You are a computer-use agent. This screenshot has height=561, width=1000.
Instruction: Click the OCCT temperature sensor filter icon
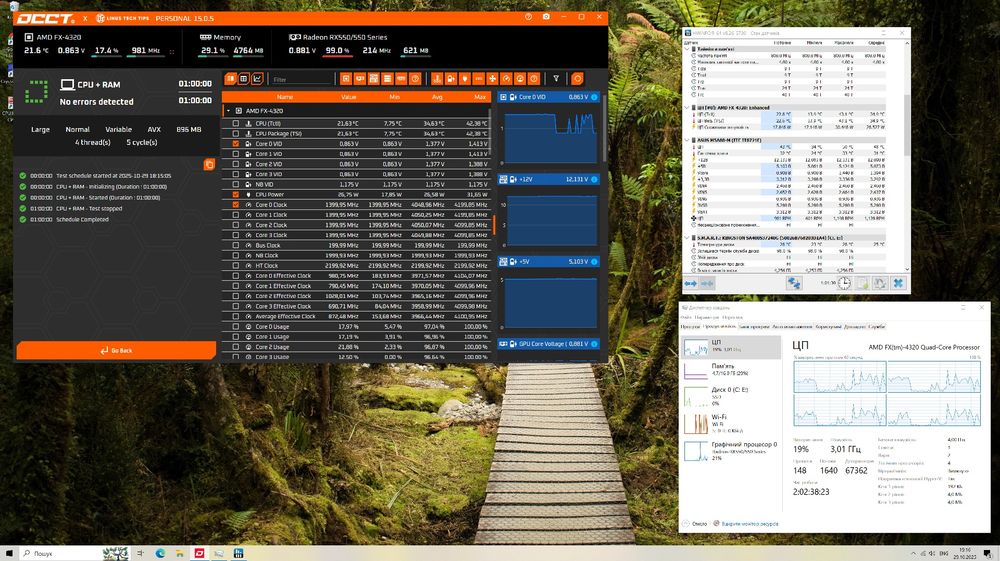[x=437, y=79]
